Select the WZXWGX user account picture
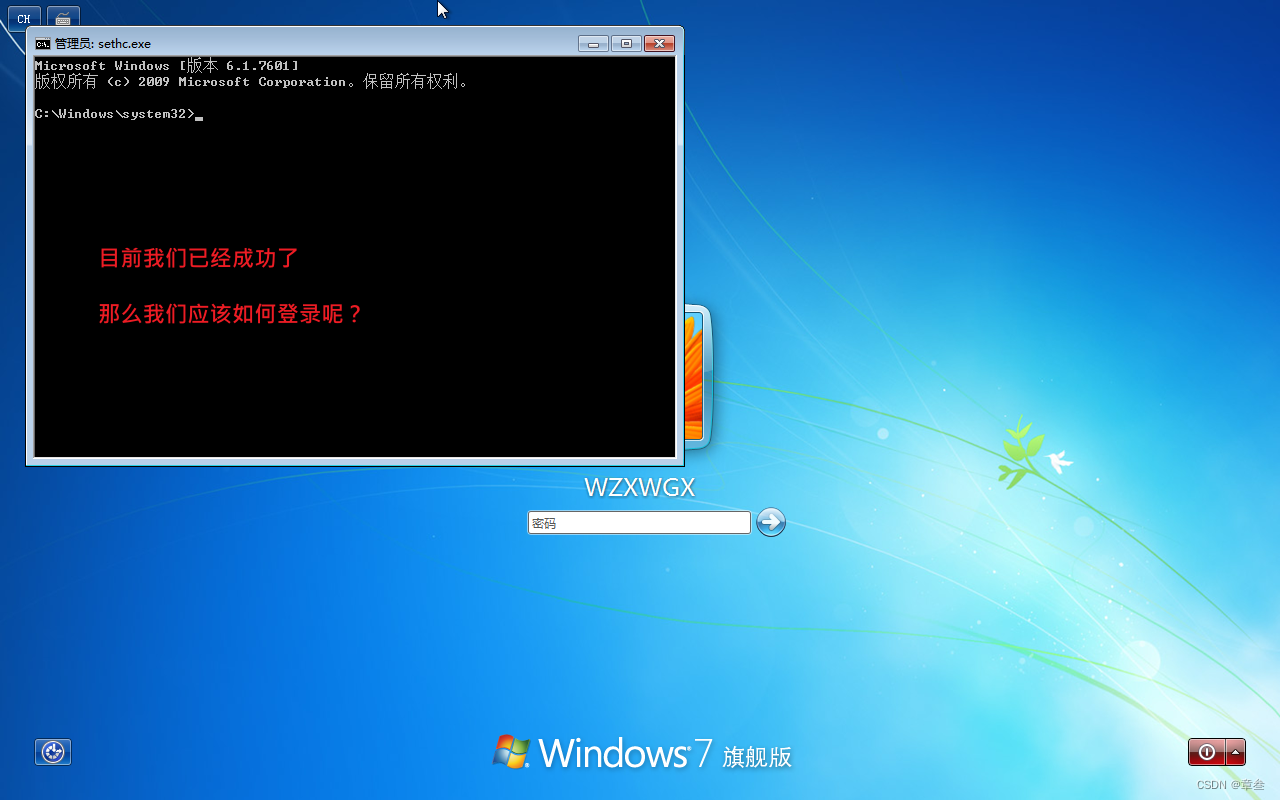The image size is (1280, 800). tap(698, 375)
